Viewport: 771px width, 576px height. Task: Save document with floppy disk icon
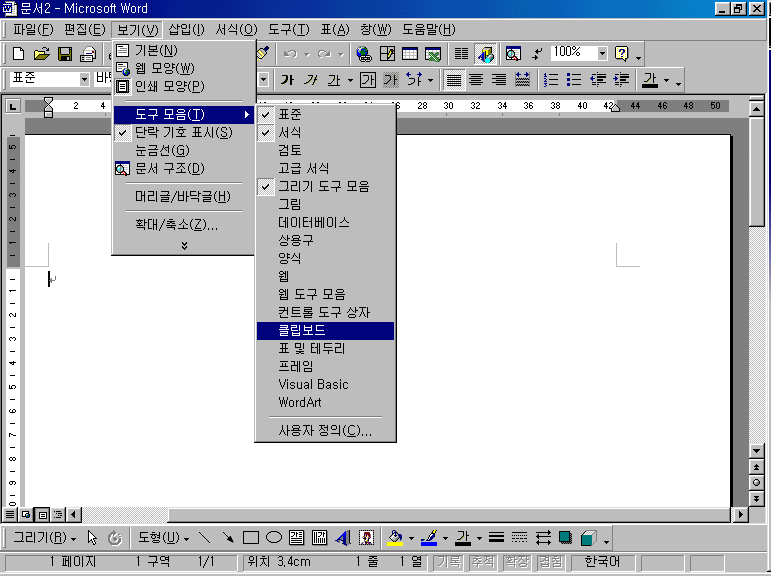pos(65,54)
